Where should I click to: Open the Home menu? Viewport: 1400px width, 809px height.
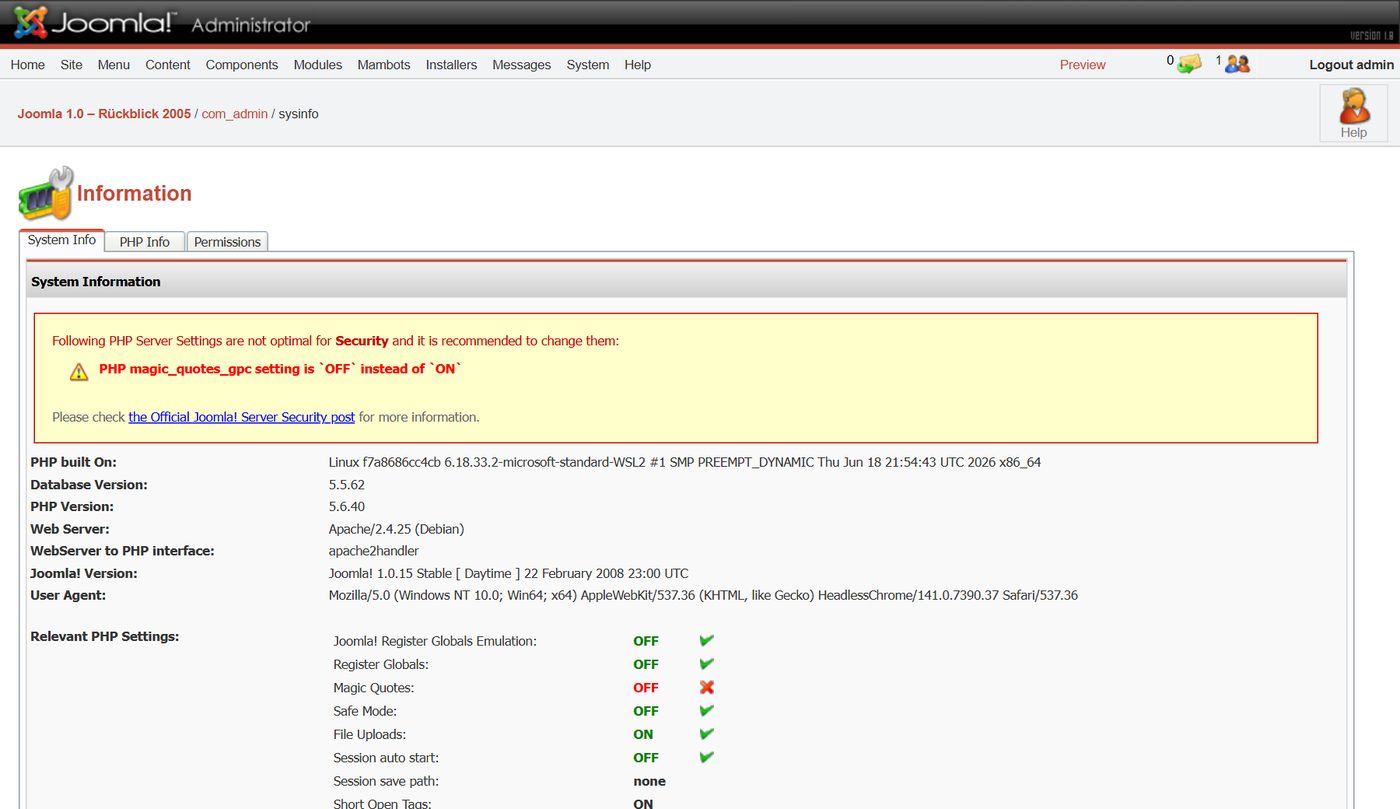tap(27, 65)
